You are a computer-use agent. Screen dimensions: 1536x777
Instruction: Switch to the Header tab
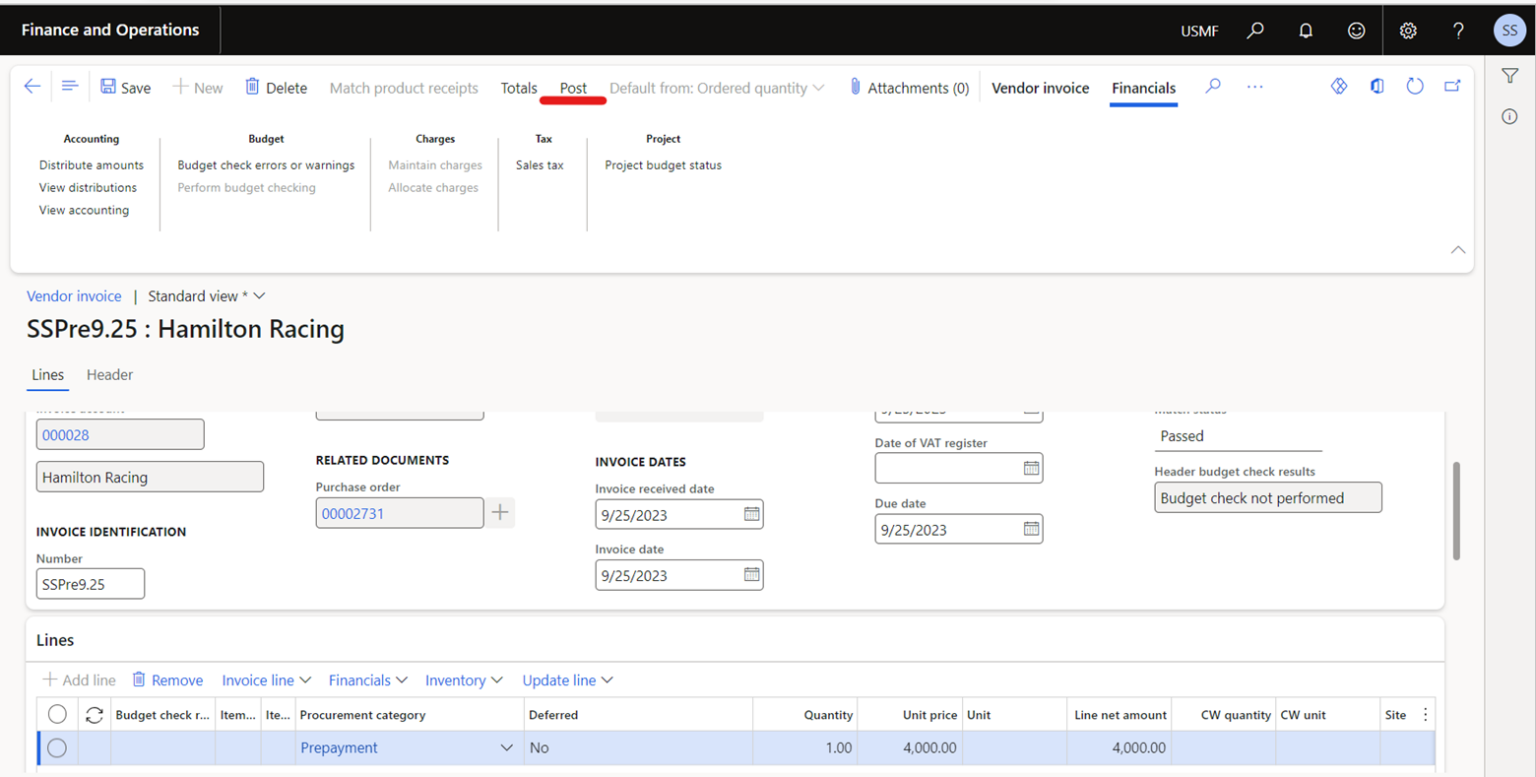point(109,375)
